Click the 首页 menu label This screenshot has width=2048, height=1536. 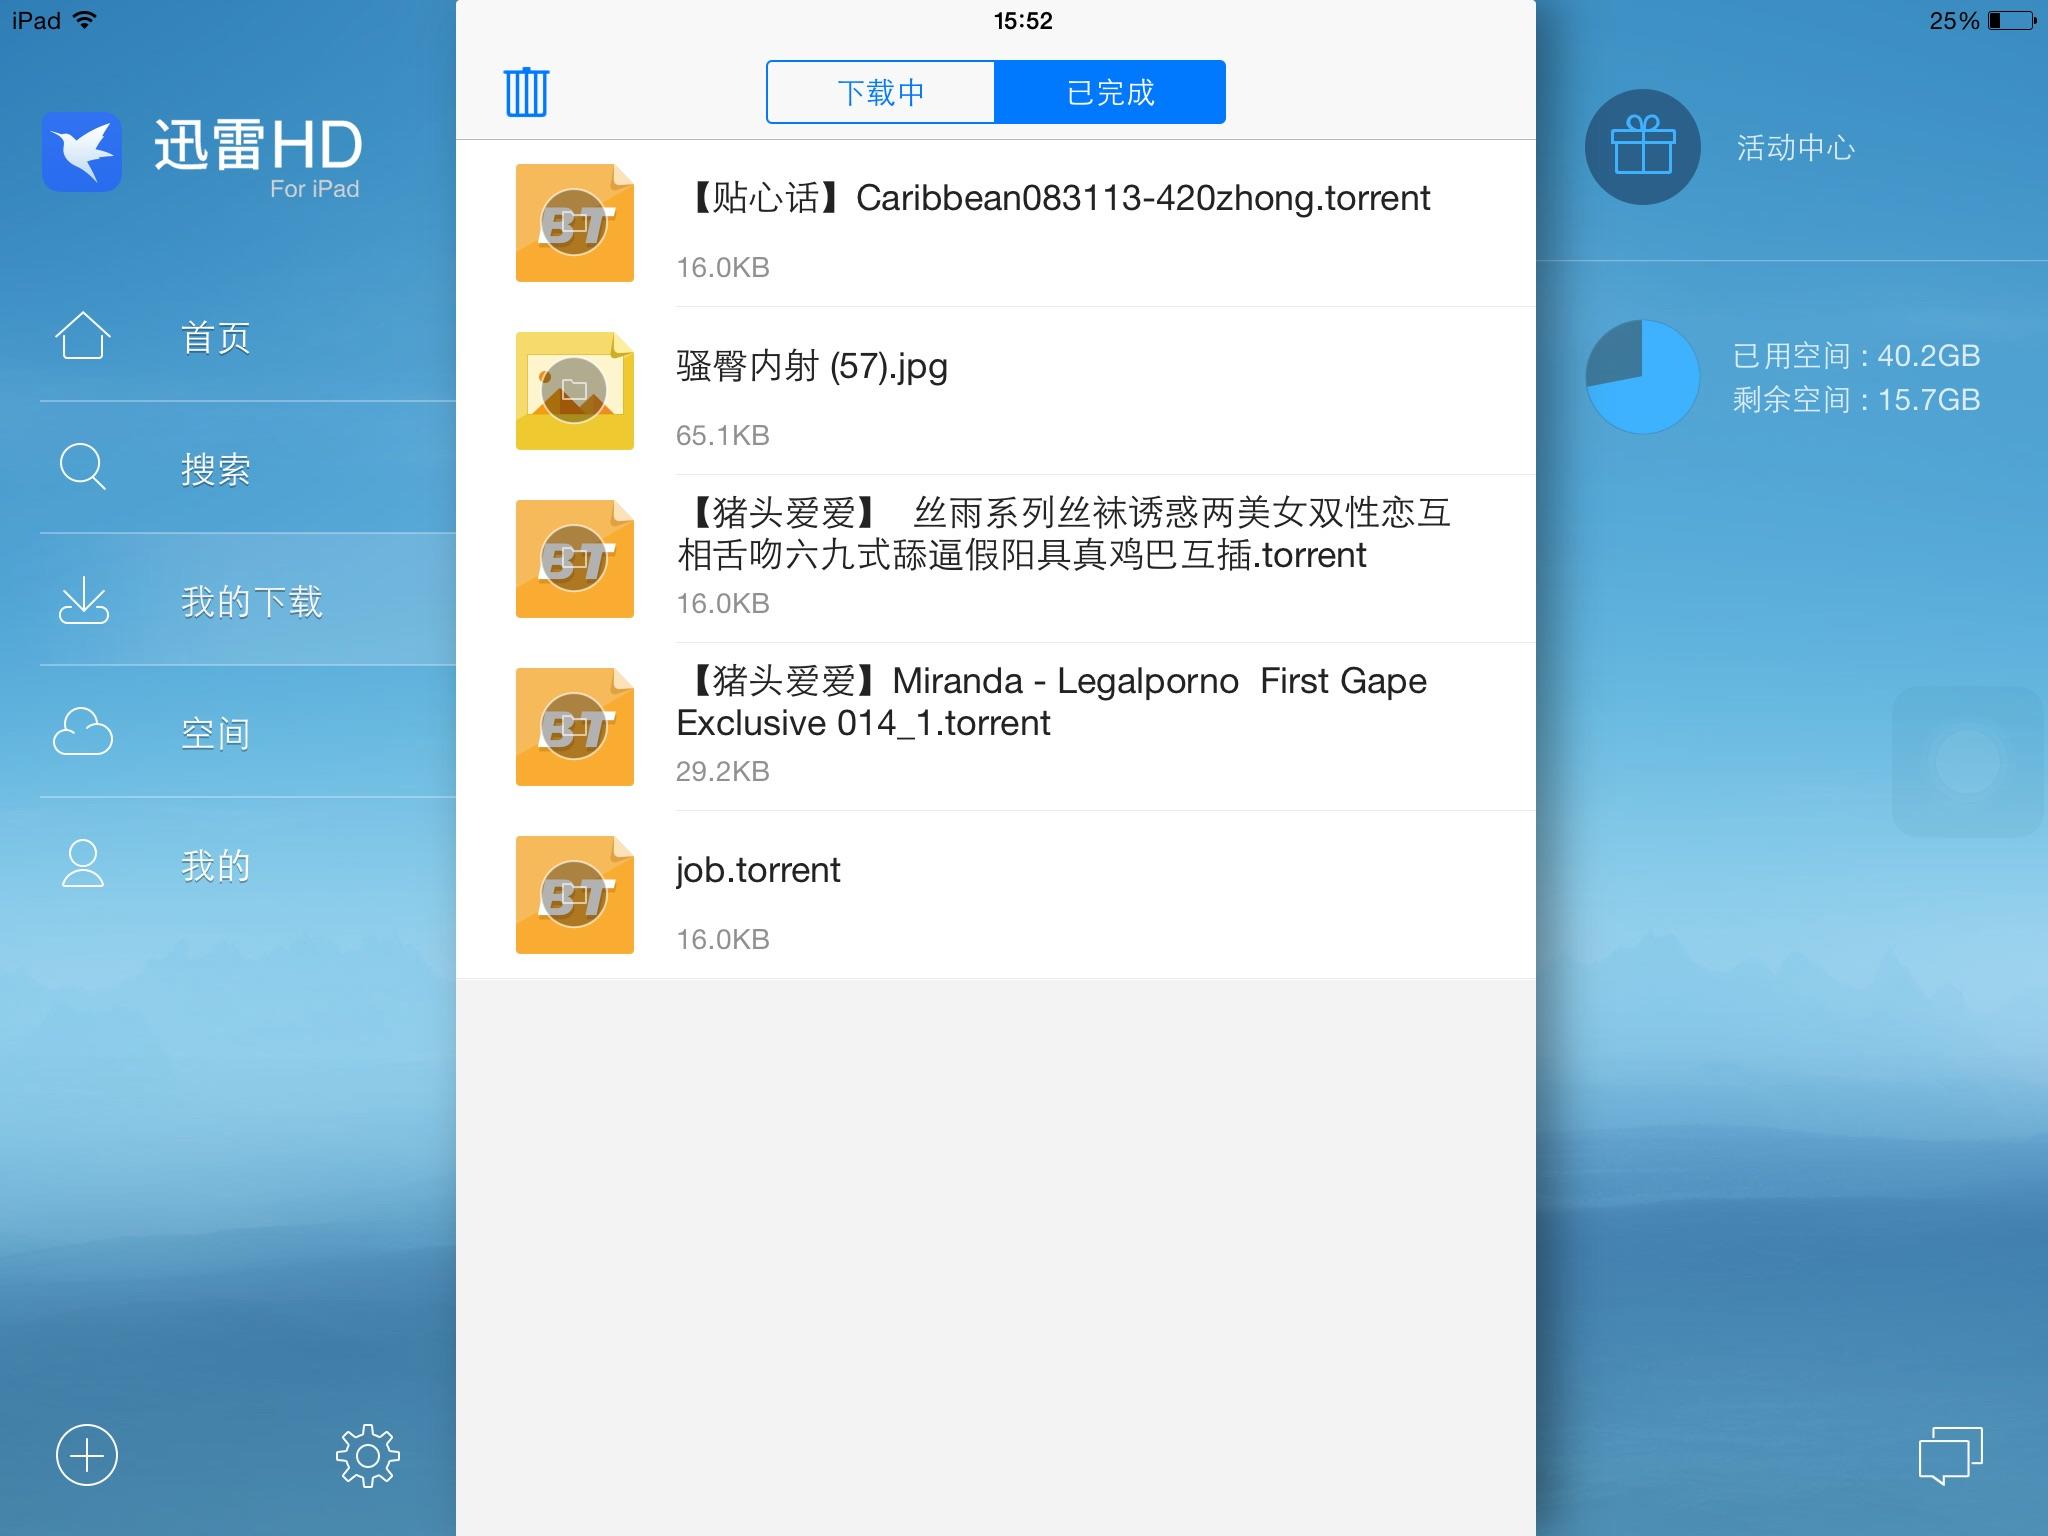[x=216, y=338]
